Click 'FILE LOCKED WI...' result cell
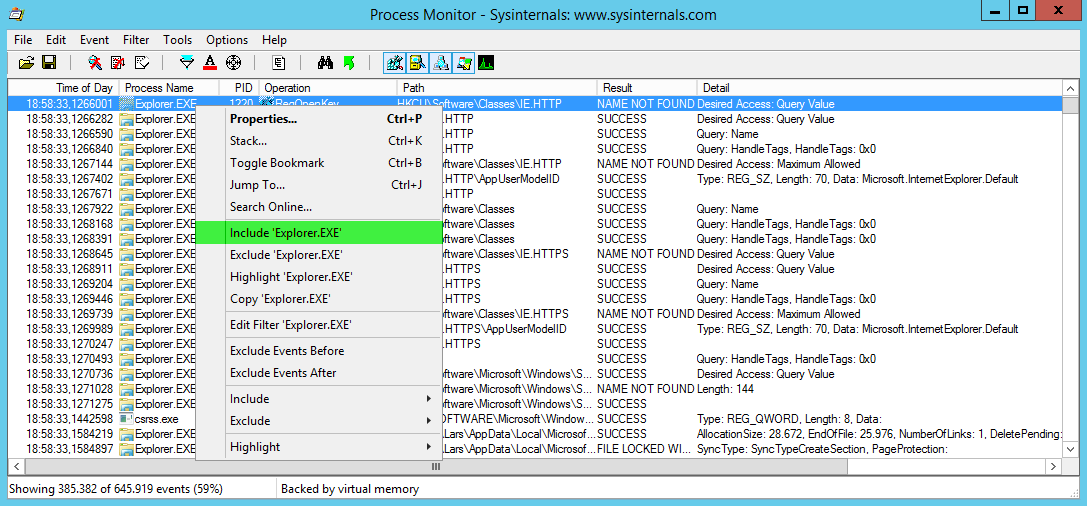The image size is (1087, 506). point(645,449)
